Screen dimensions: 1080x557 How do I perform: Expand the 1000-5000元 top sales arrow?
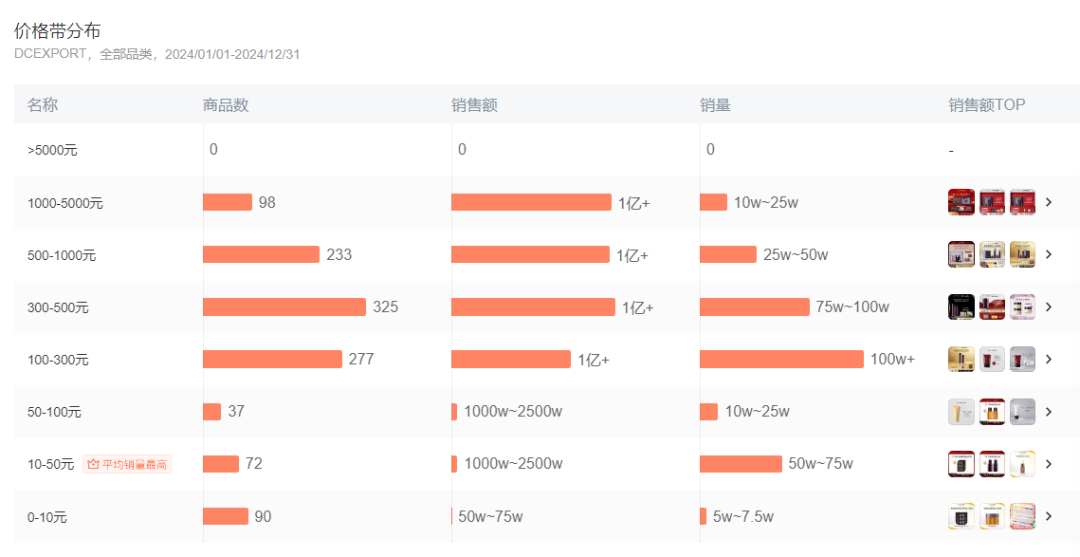[1049, 202]
